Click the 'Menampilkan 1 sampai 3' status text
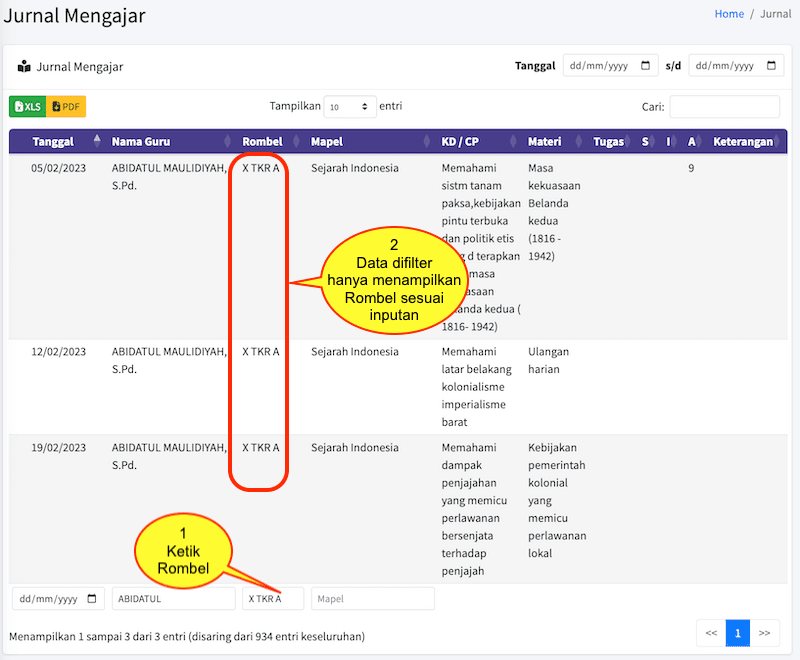 coord(187,636)
